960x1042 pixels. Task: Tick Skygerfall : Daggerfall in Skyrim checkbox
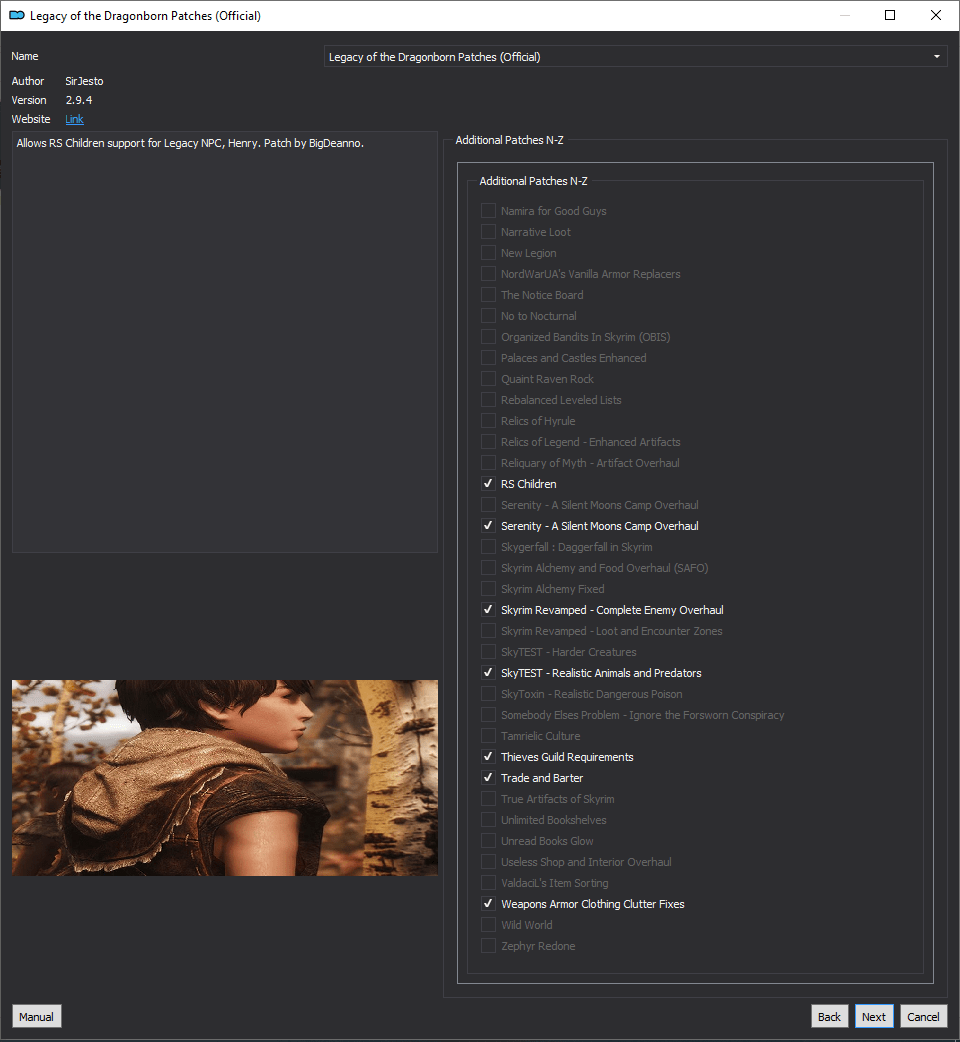click(x=488, y=547)
